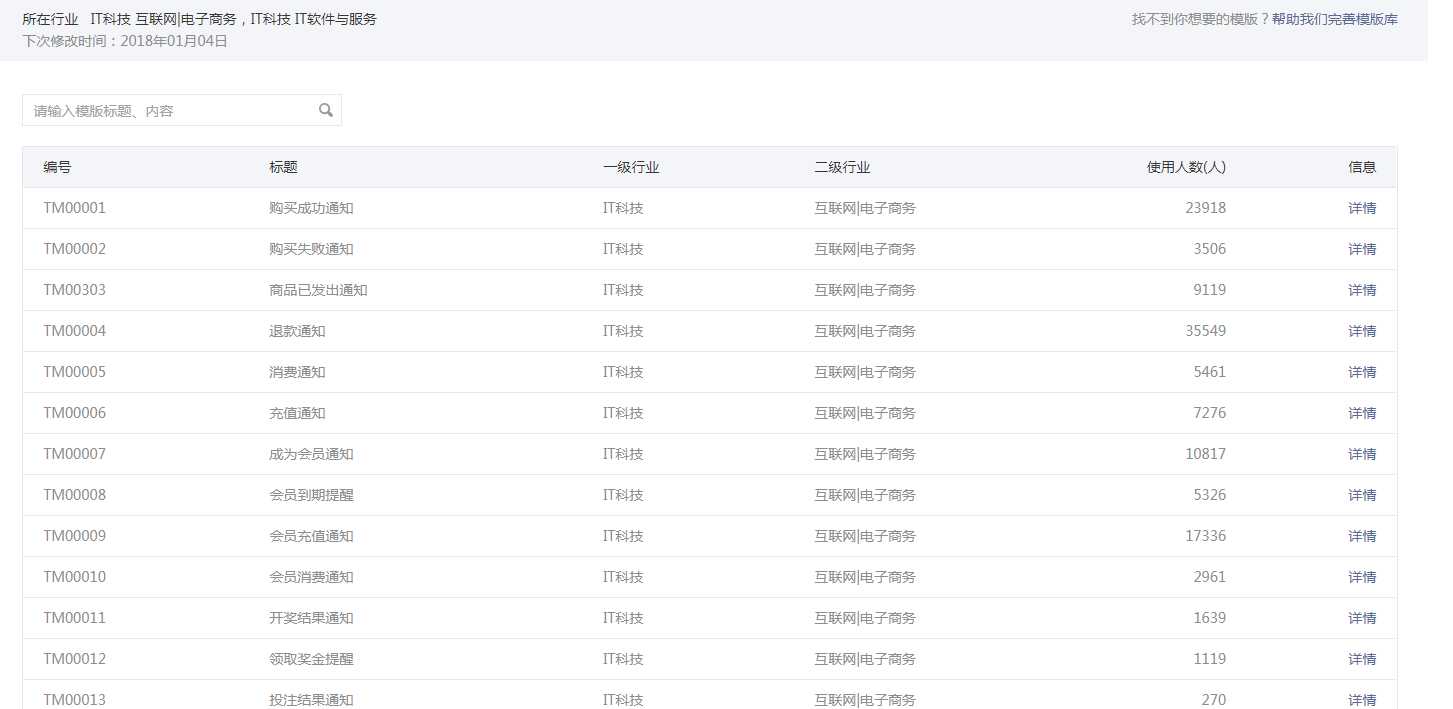Select the template number TM00001

74,208
